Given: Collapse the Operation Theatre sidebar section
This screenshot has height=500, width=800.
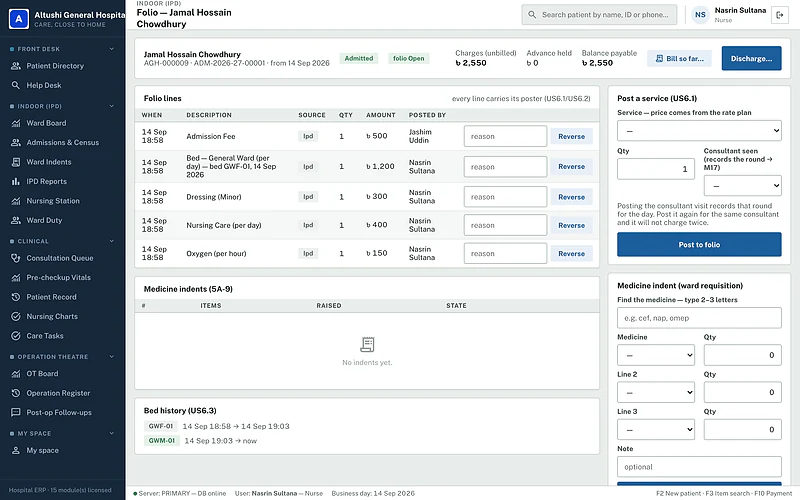Looking at the screenshot, I should tap(112, 357).
